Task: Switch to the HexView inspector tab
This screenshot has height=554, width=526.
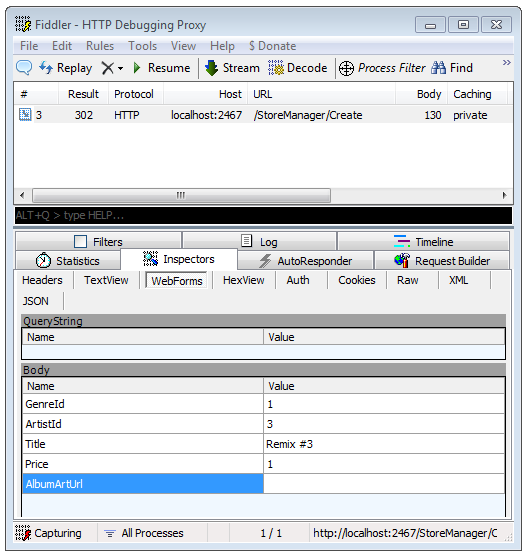Action: click(x=243, y=280)
